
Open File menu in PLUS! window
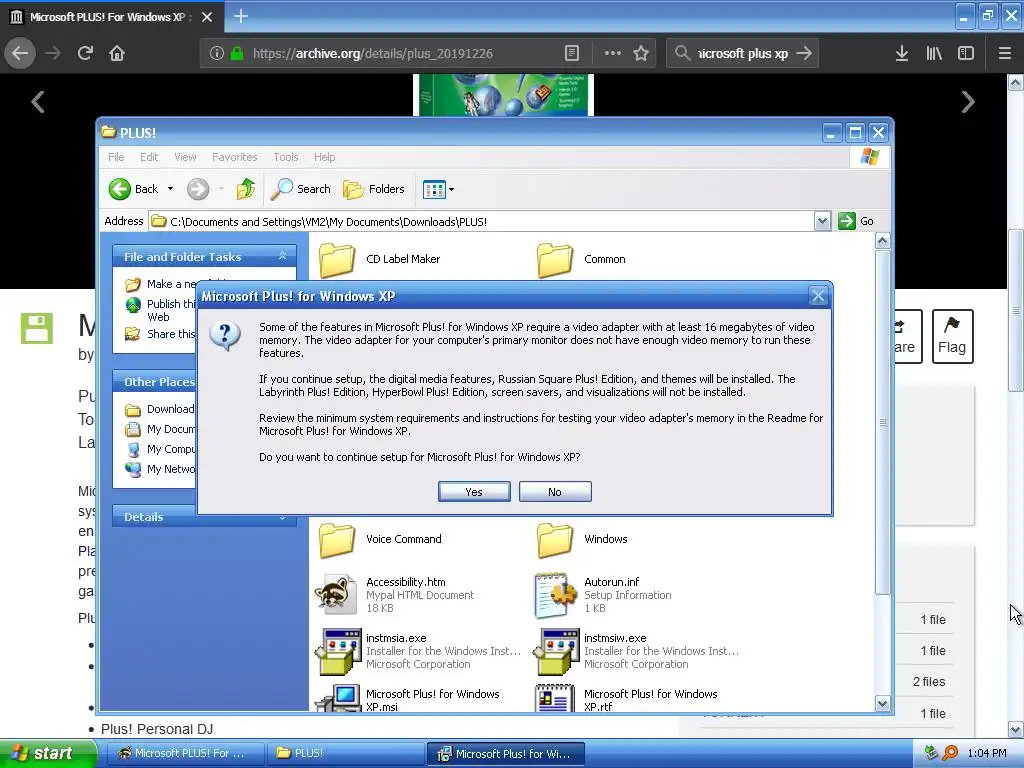pos(116,157)
